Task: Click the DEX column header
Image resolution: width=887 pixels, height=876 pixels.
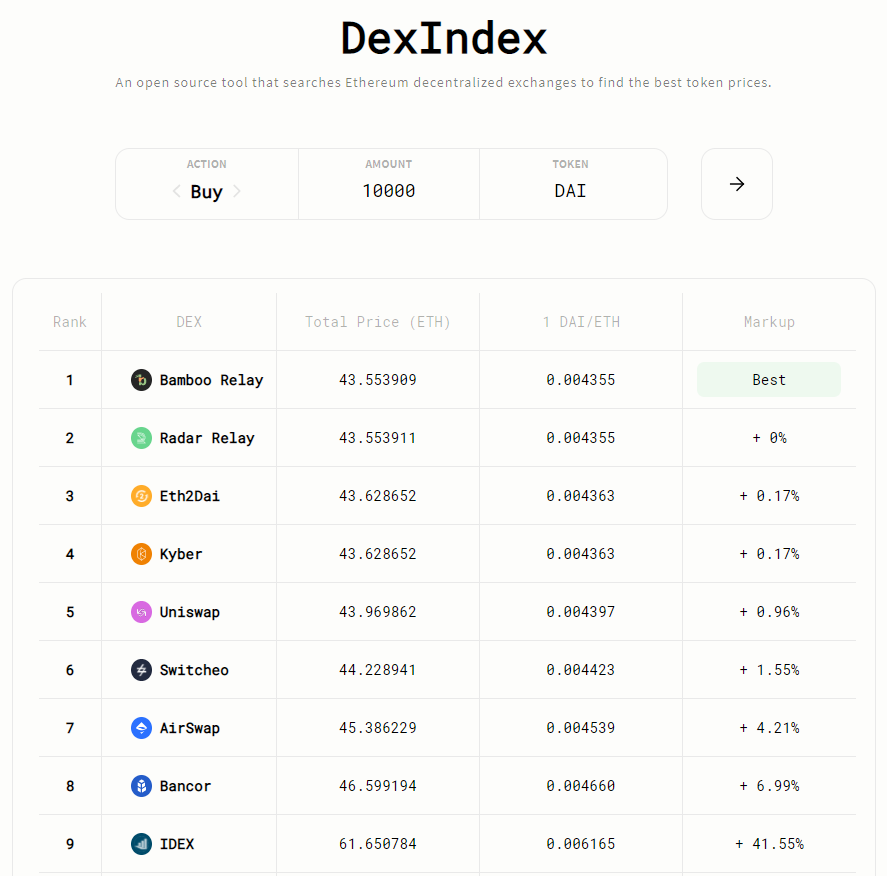Action: click(x=189, y=322)
